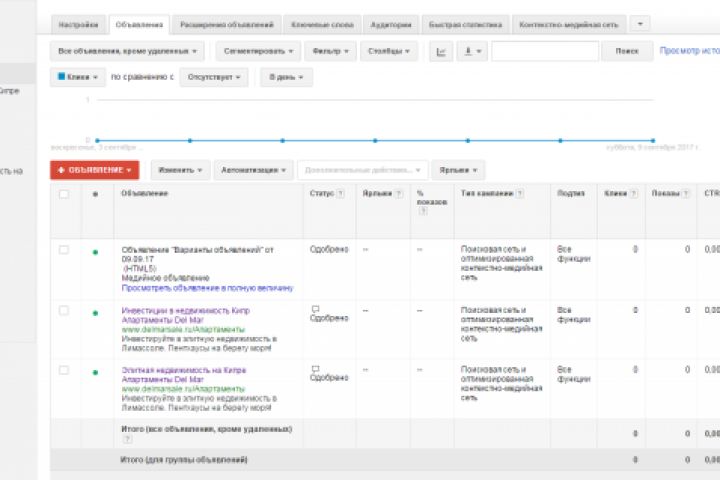Open the Дополнительные действия dropdown
Image resolution: width=720 pixels, height=480 pixels.
(363, 170)
